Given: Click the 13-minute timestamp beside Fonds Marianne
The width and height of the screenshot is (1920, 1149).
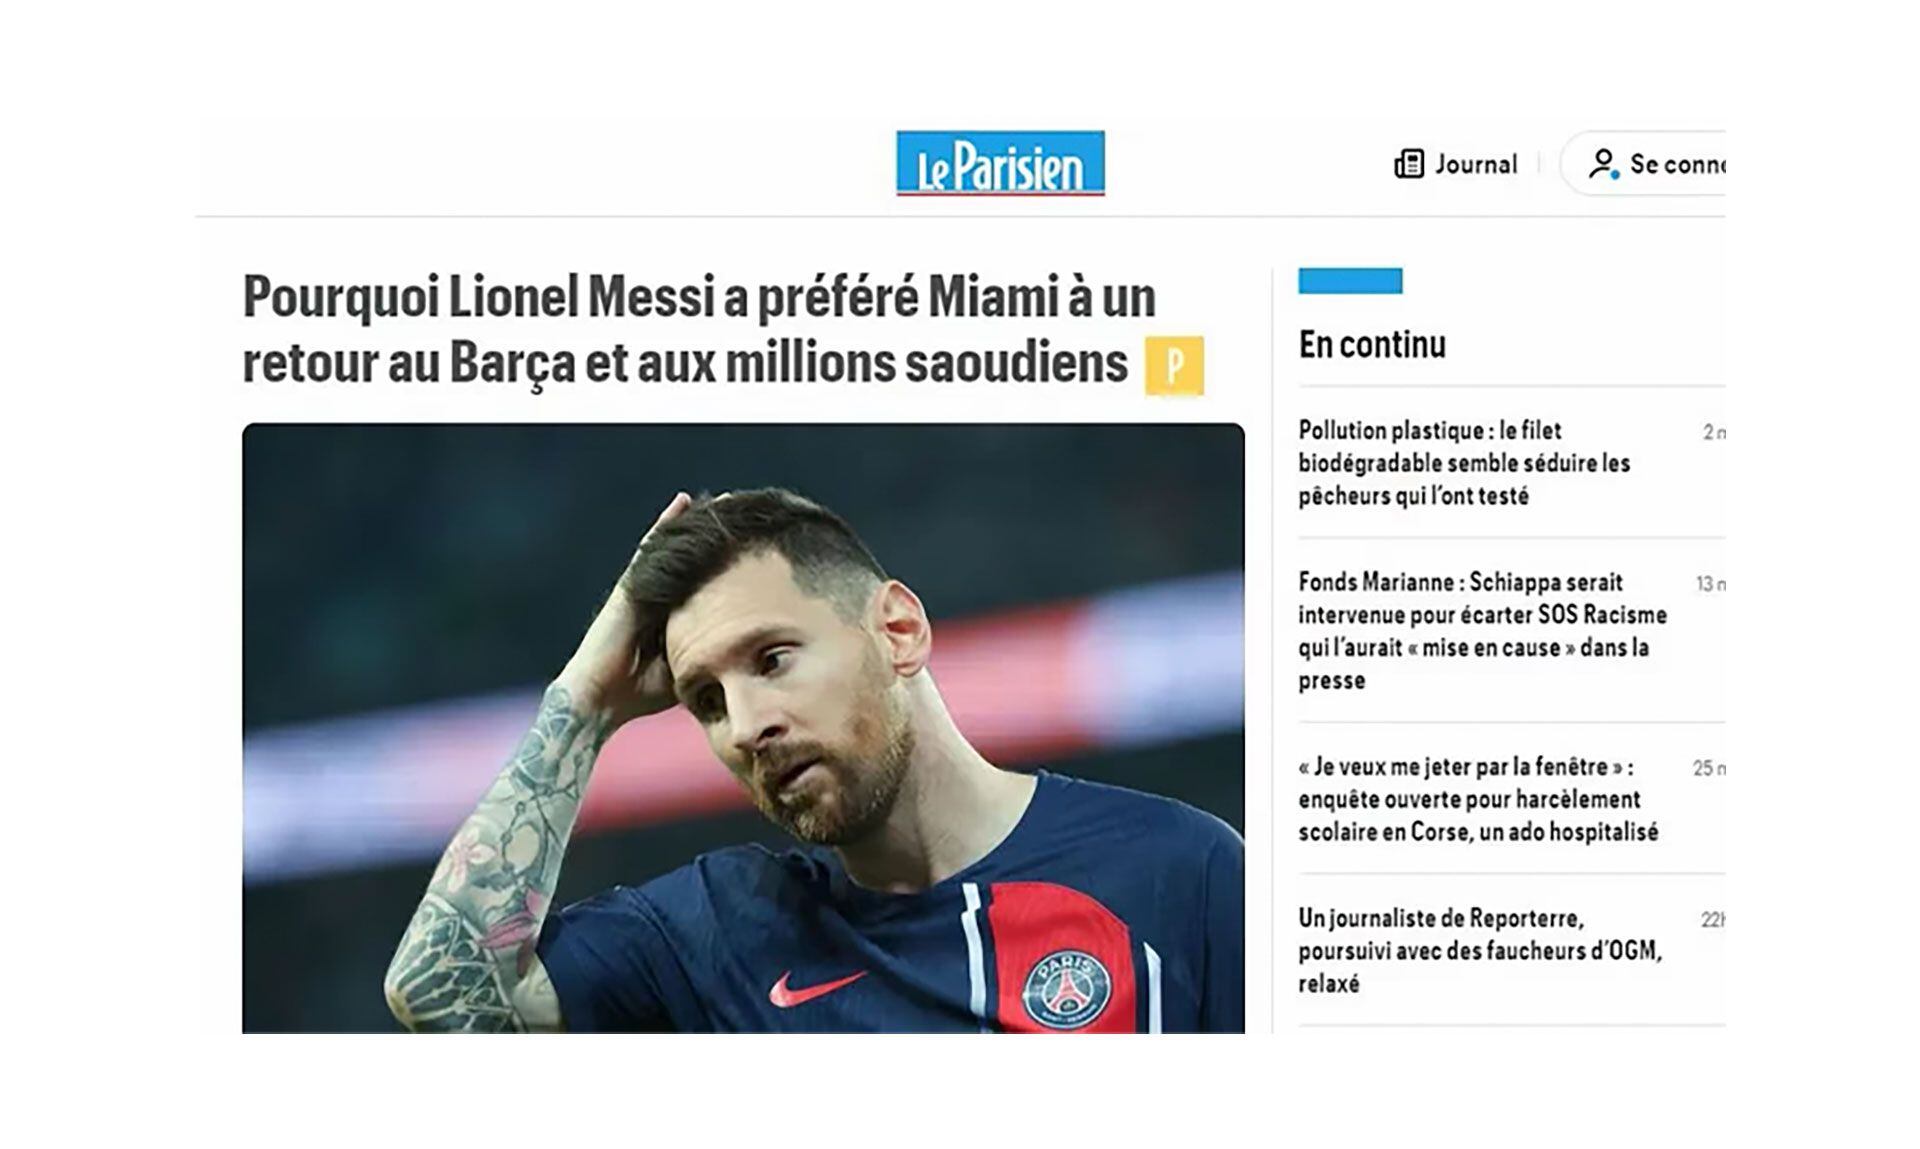Looking at the screenshot, I should 1711,584.
